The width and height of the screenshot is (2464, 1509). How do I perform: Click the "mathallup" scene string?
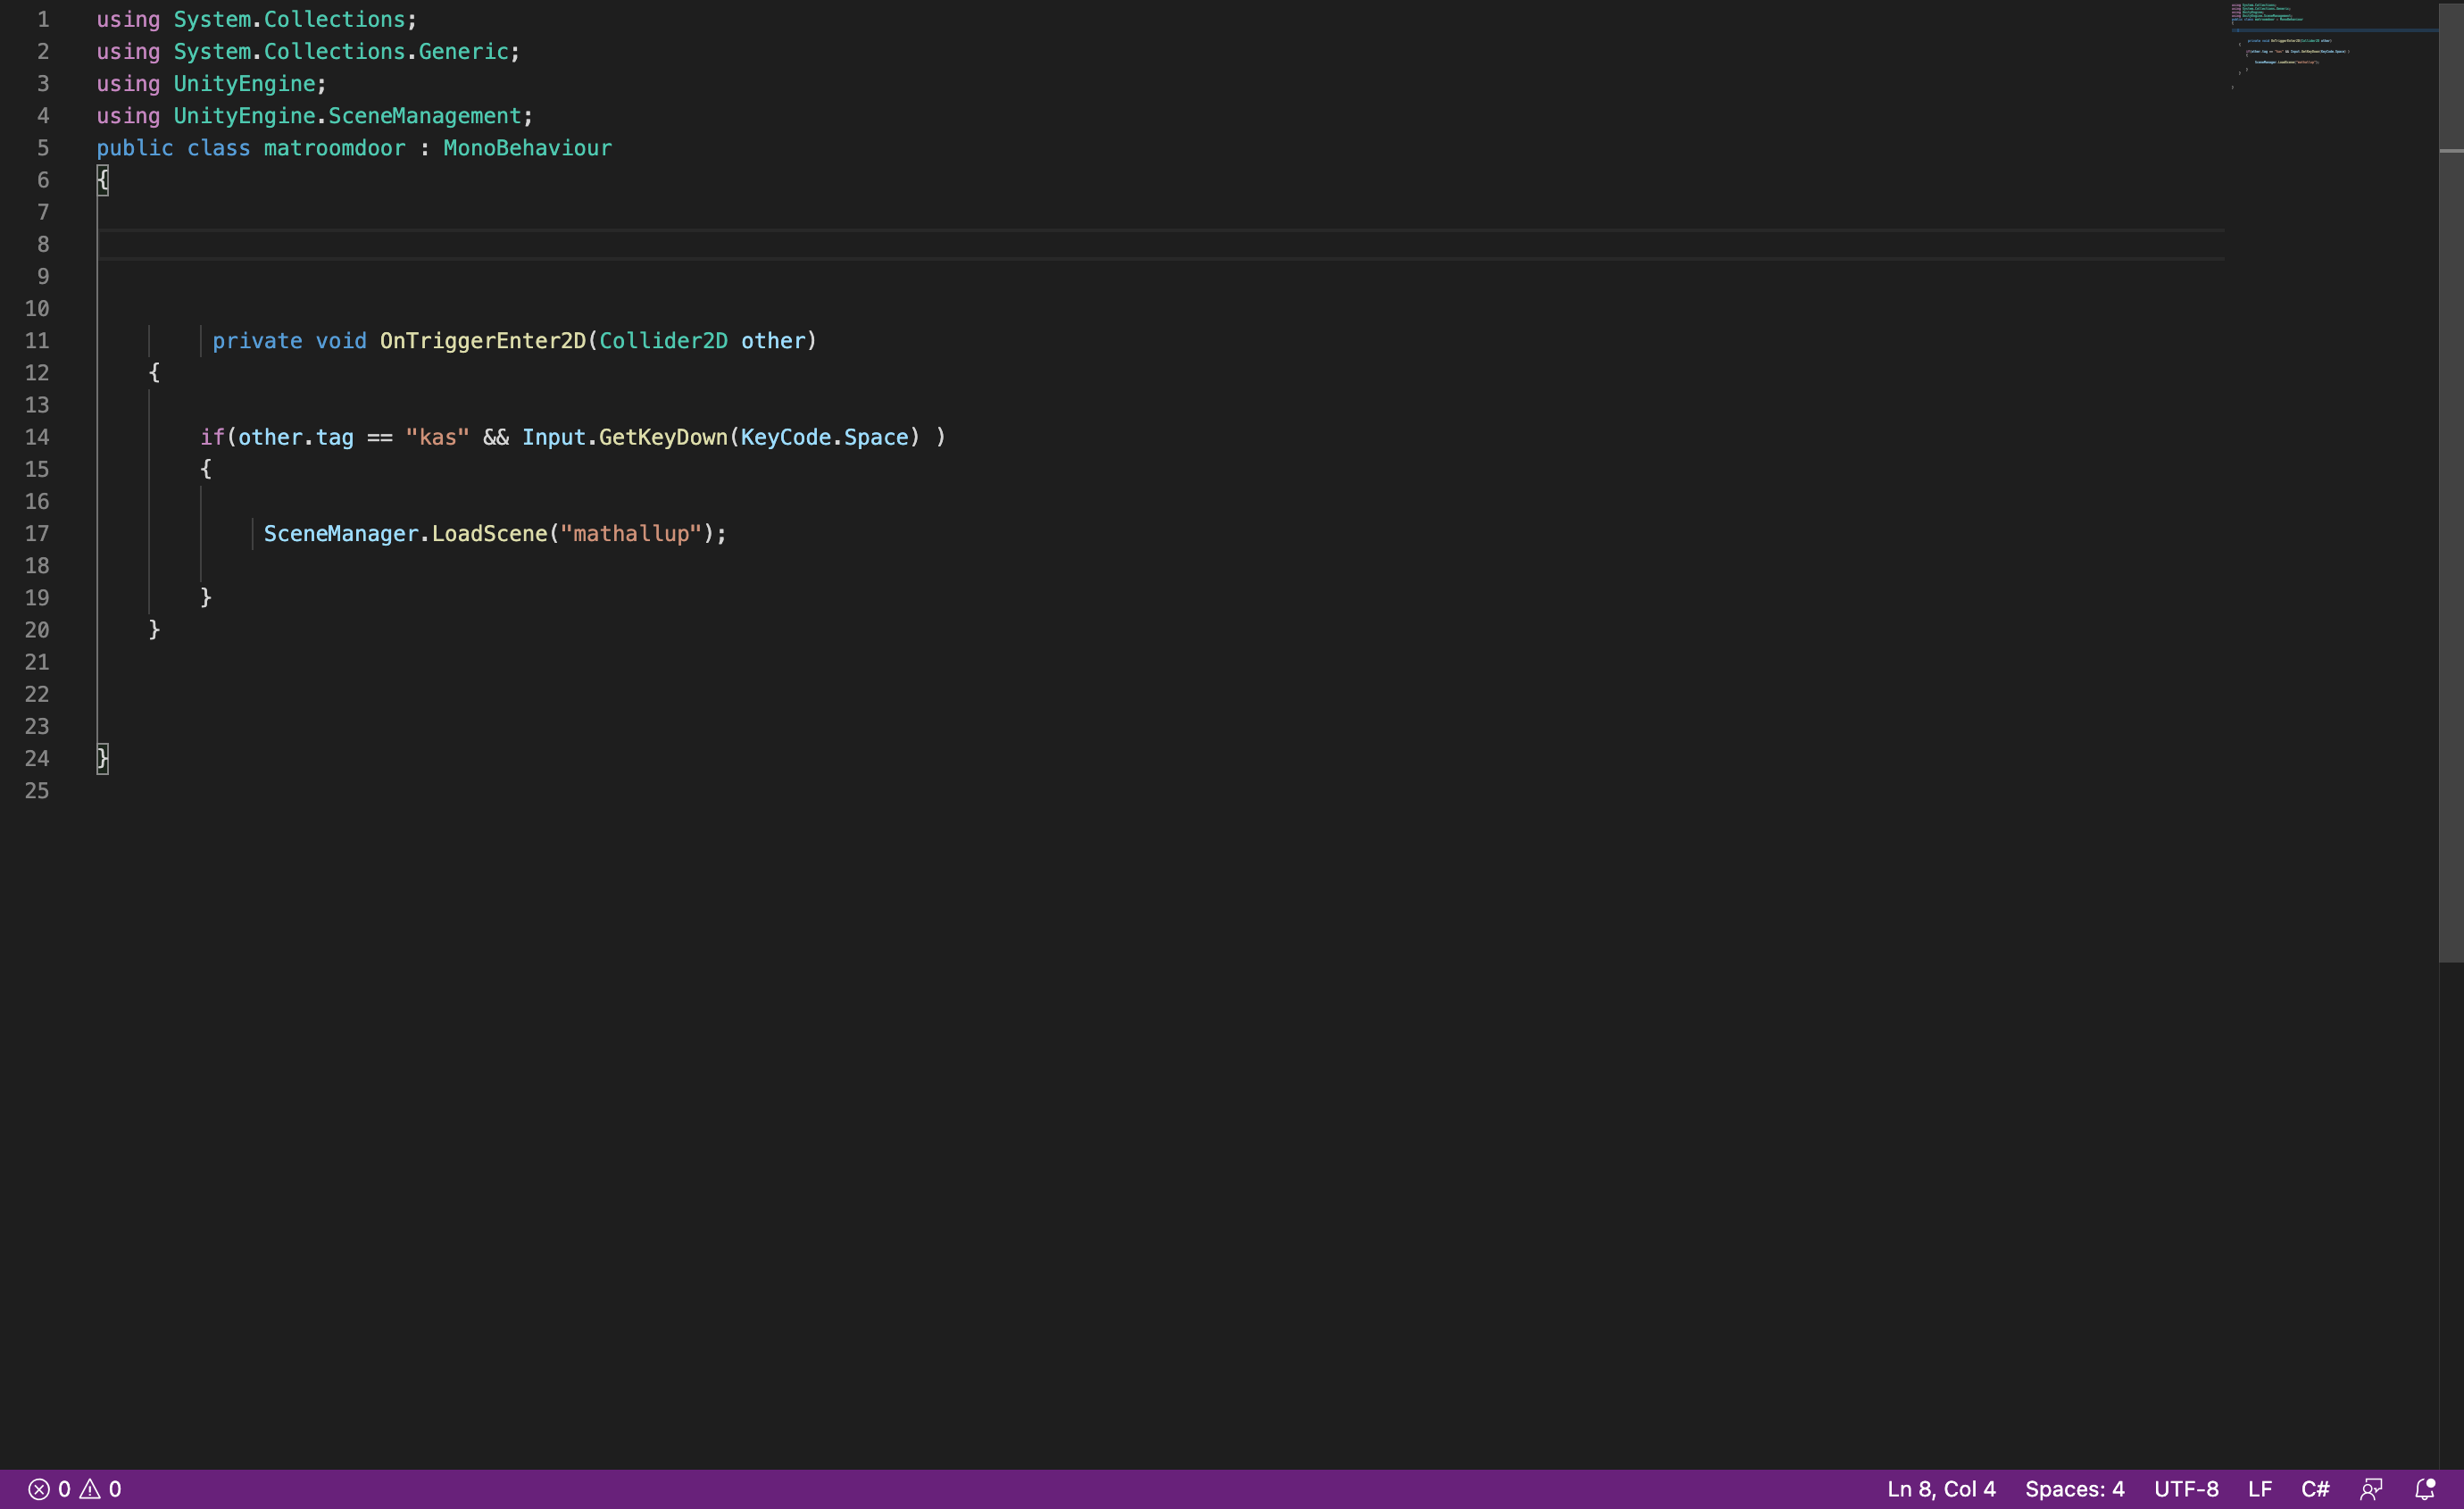pos(631,534)
